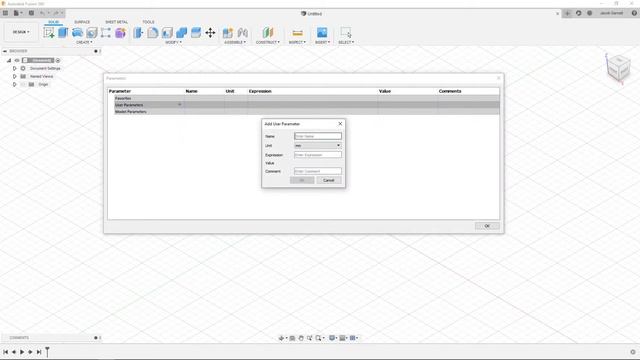Expand the Origin tree node
640x360 pixels.
pyautogui.click(x=15, y=84)
